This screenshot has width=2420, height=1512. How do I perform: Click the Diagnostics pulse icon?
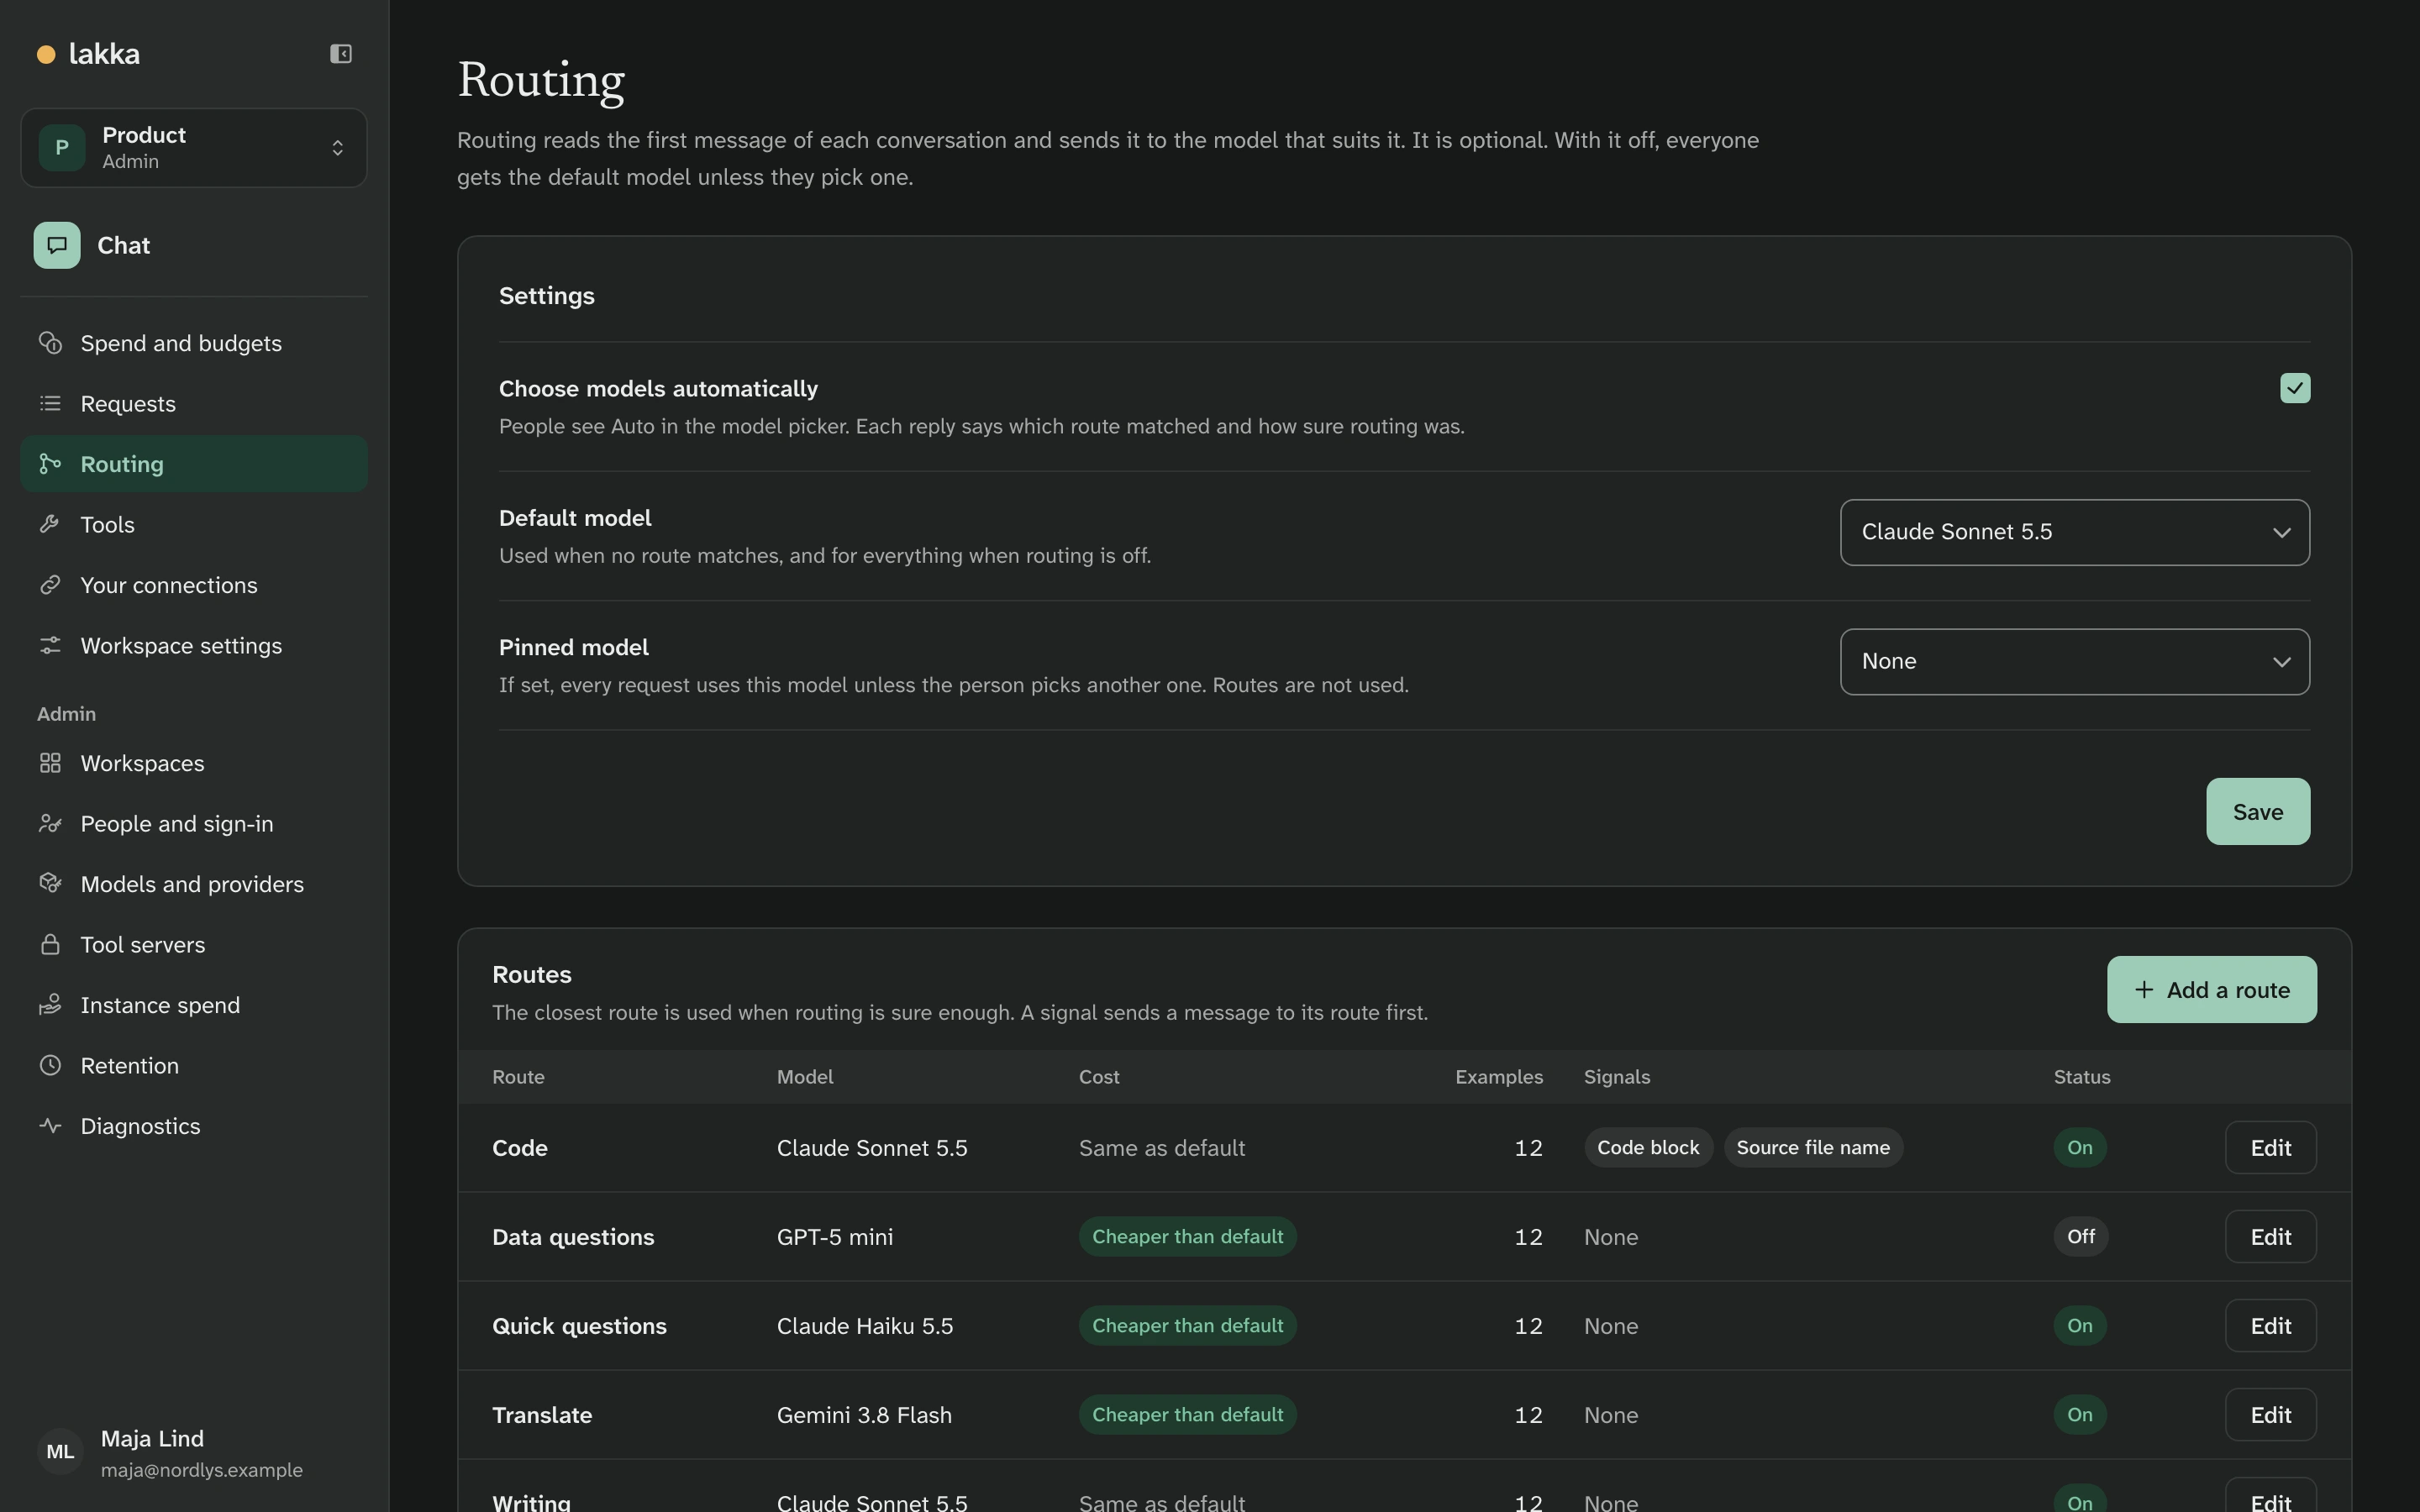click(50, 1126)
